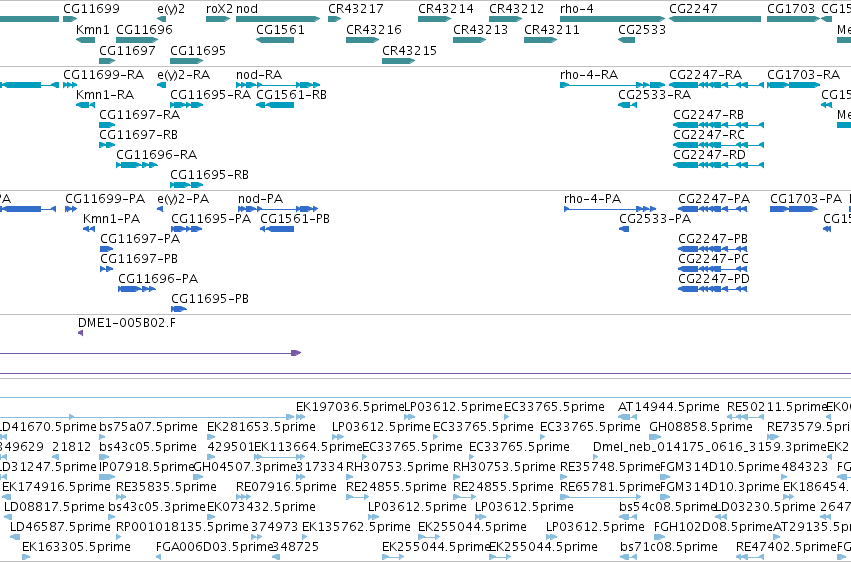The image size is (851, 562).
Task: Select the bs71c08.5prime EST label
Action: click(x=669, y=547)
